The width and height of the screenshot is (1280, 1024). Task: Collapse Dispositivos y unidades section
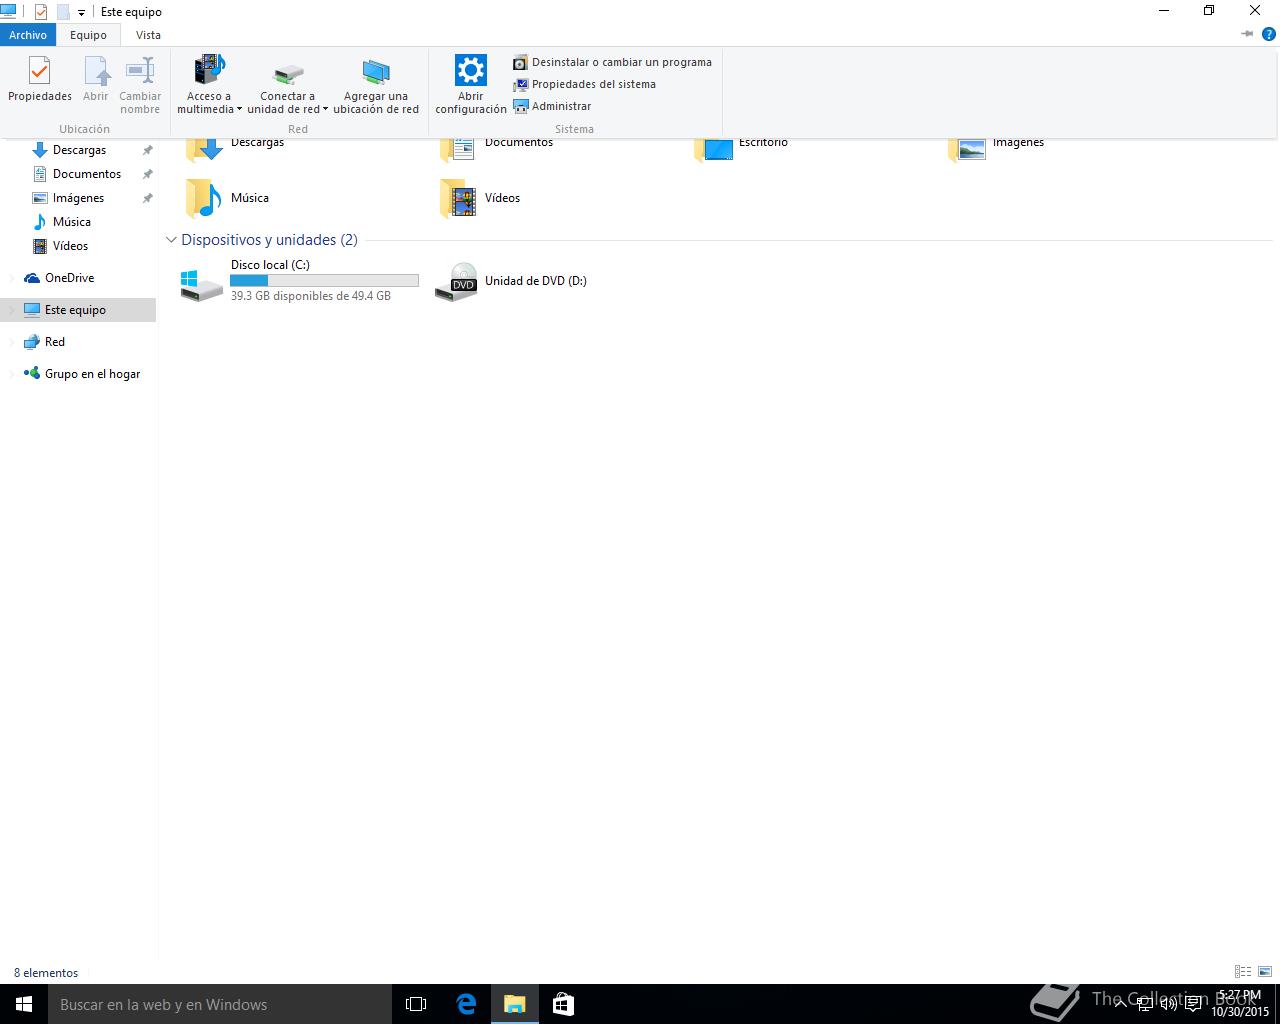[x=171, y=240]
